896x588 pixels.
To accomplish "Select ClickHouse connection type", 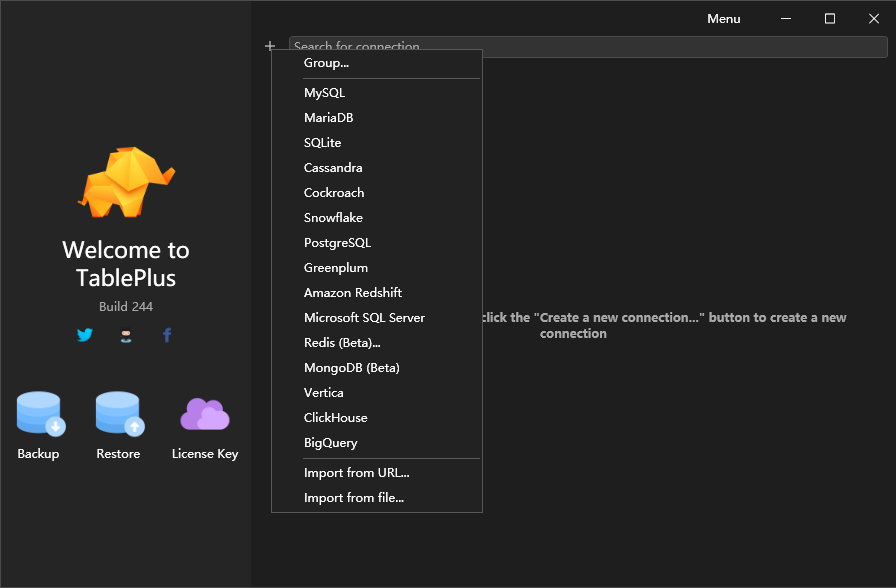I will click(x=377, y=418).
